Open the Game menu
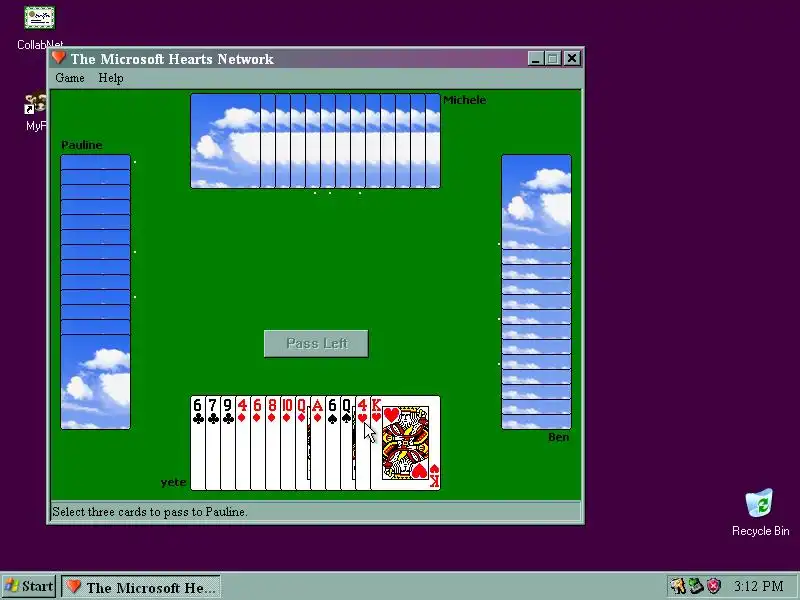This screenshot has height=600, width=800. tap(70, 78)
